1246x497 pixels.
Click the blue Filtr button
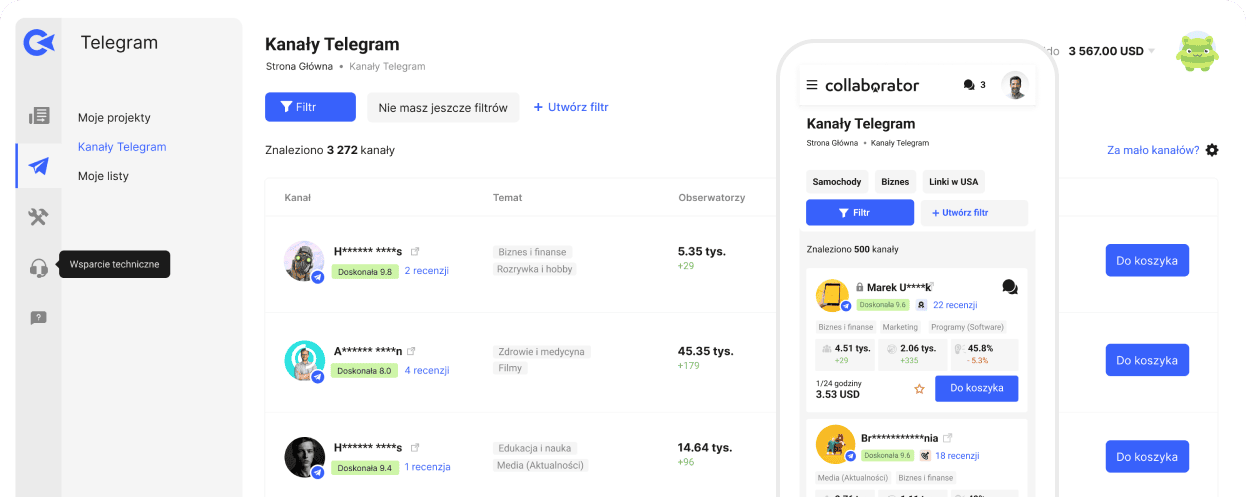[x=310, y=107]
